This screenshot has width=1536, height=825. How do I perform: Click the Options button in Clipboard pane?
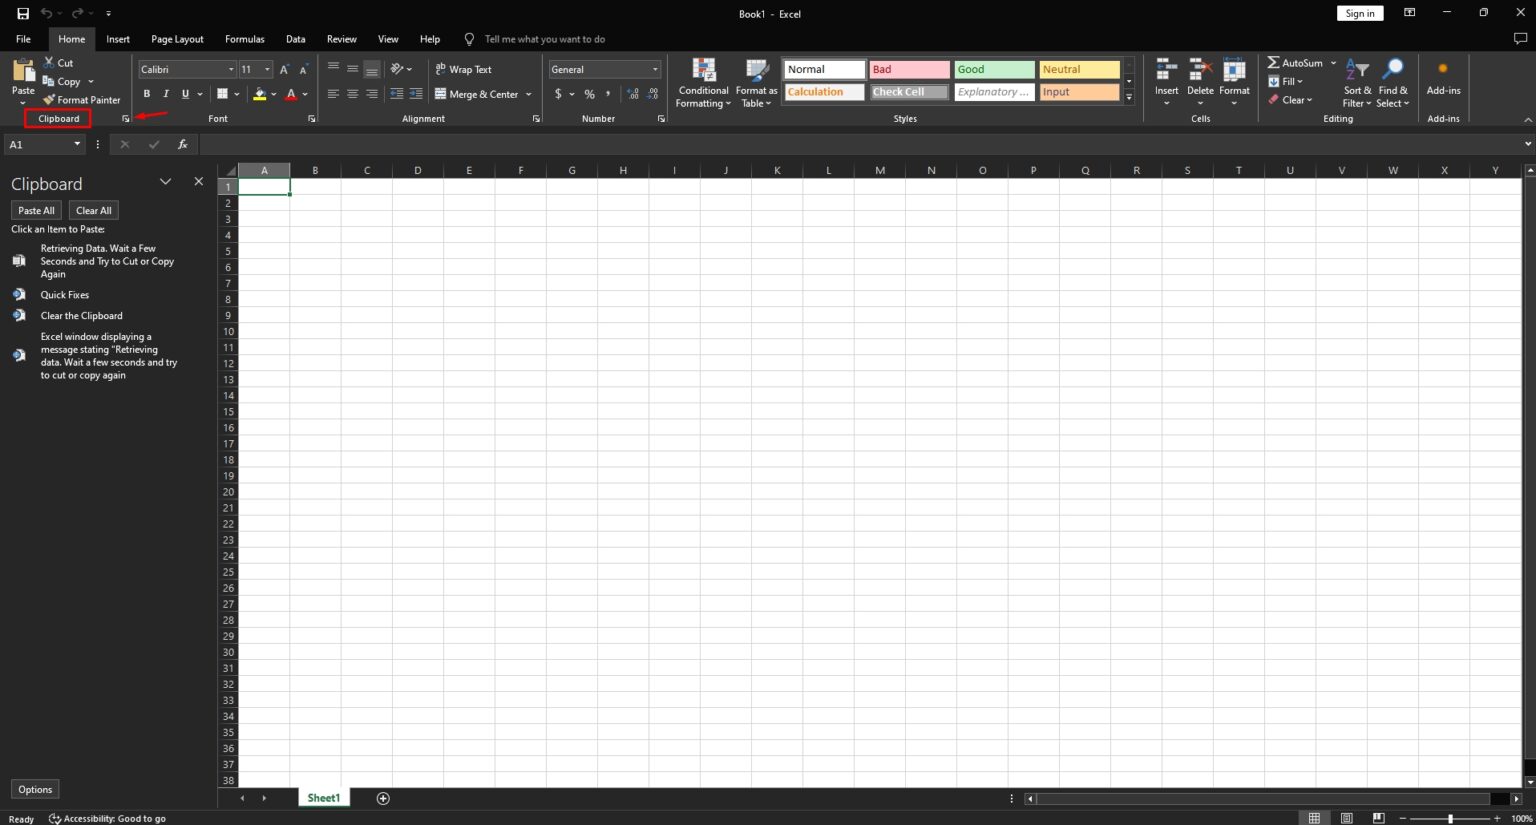click(x=35, y=789)
